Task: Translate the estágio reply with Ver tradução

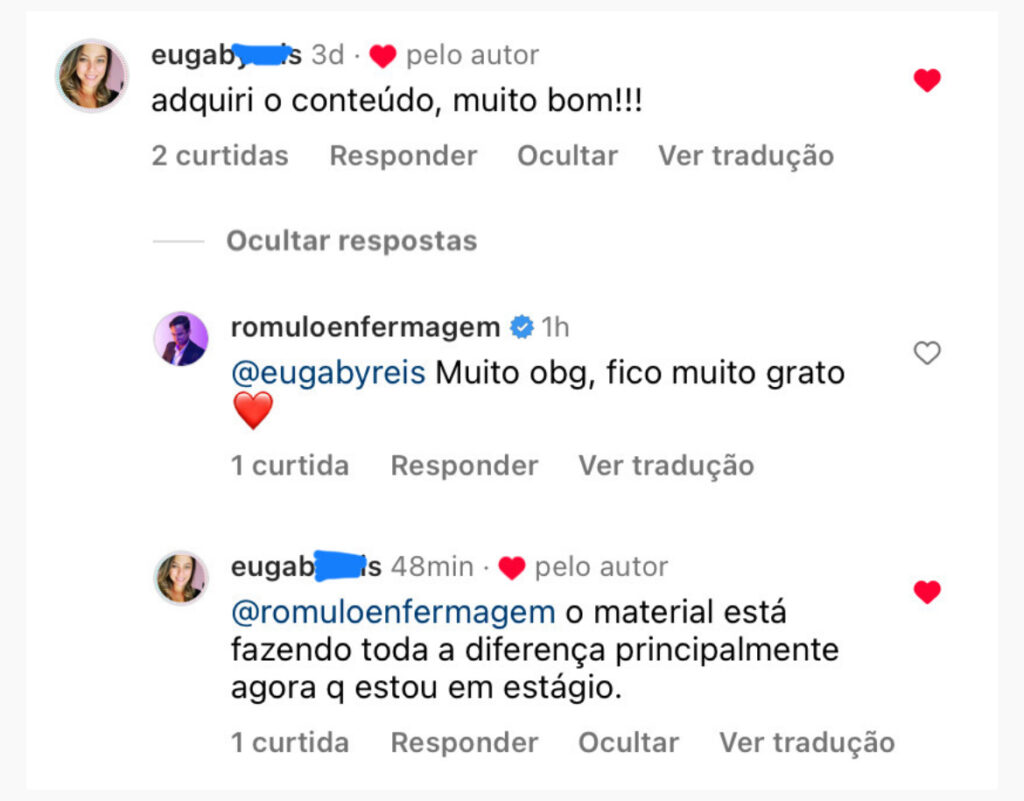Action: point(806,743)
